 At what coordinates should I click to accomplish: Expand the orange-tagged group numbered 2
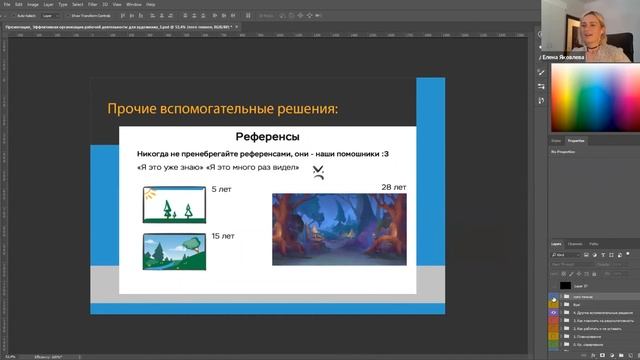click(561, 328)
